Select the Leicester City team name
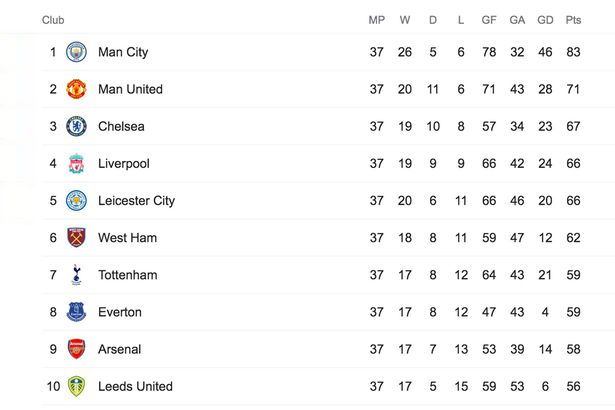 point(136,201)
